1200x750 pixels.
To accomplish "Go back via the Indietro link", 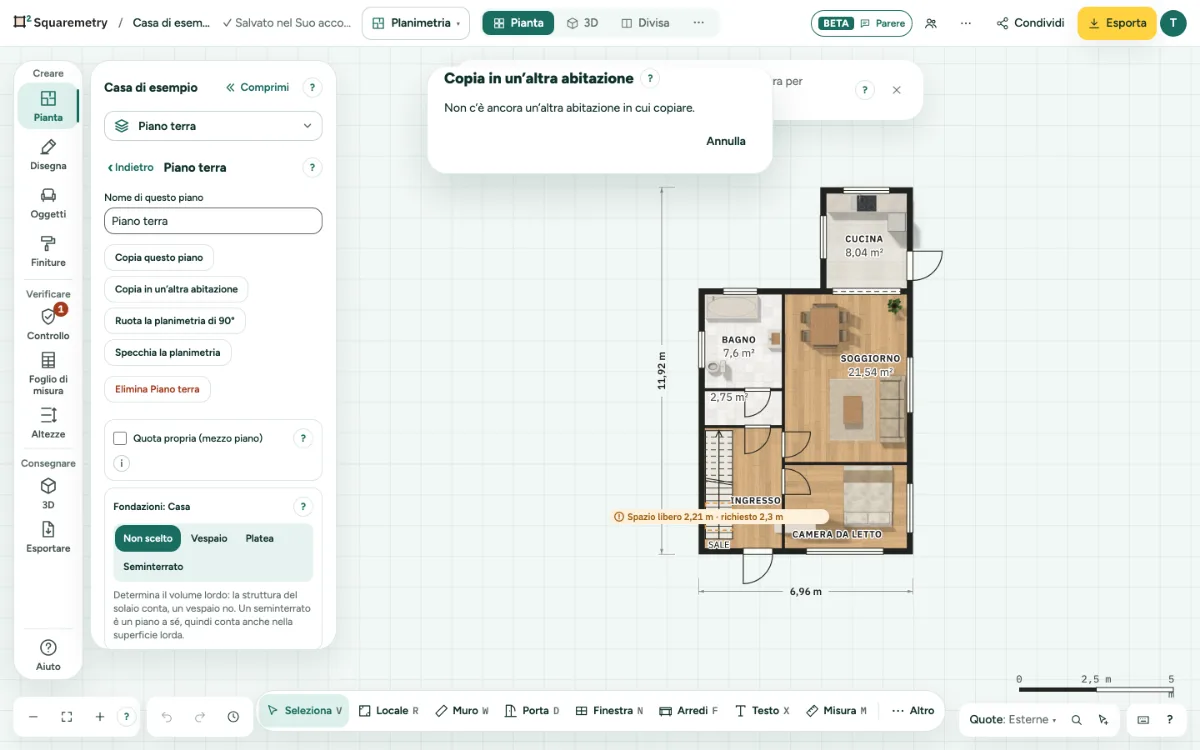I will (131, 168).
